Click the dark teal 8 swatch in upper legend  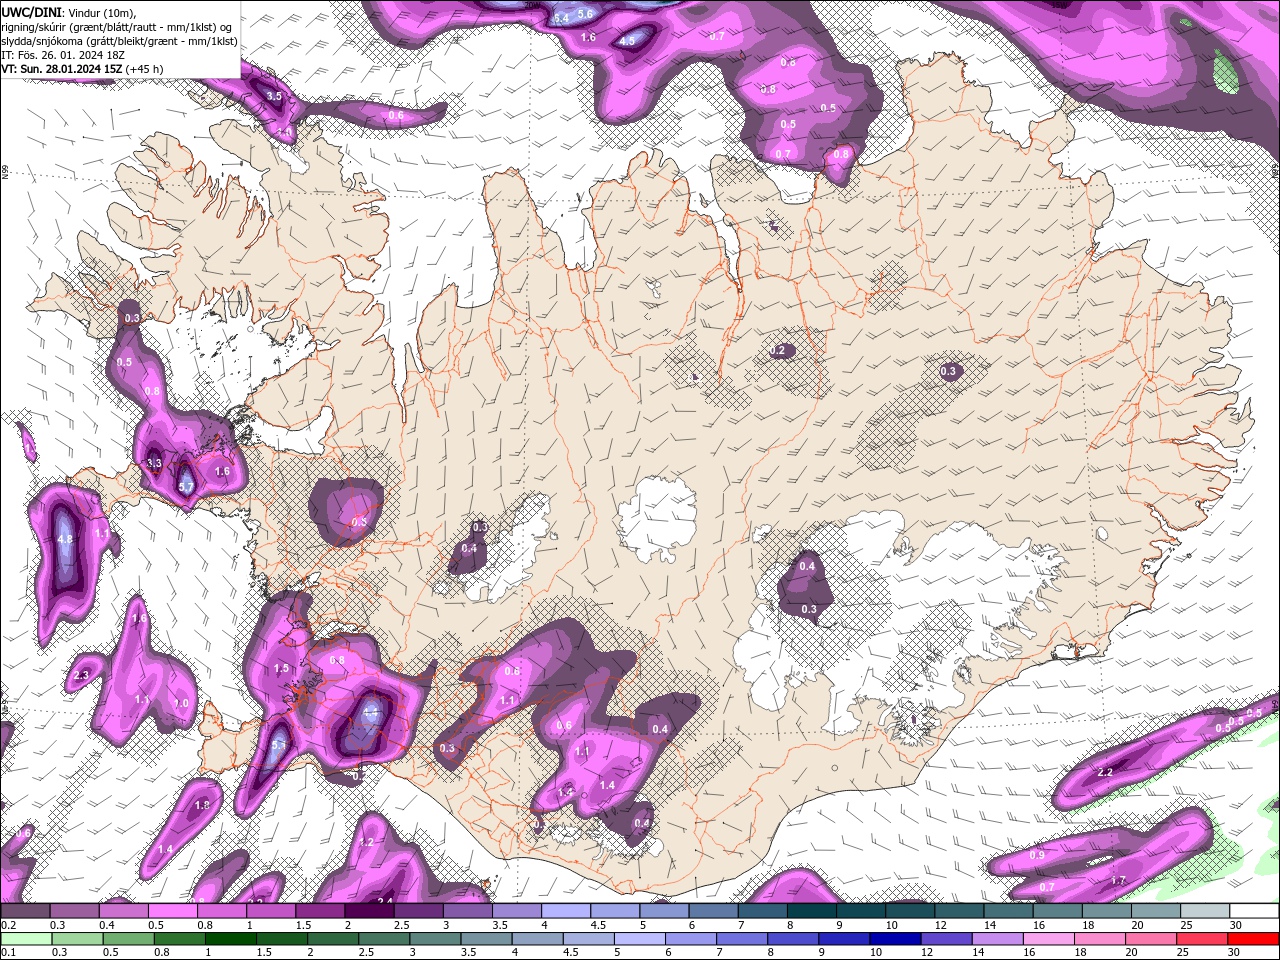(x=810, y=911)
